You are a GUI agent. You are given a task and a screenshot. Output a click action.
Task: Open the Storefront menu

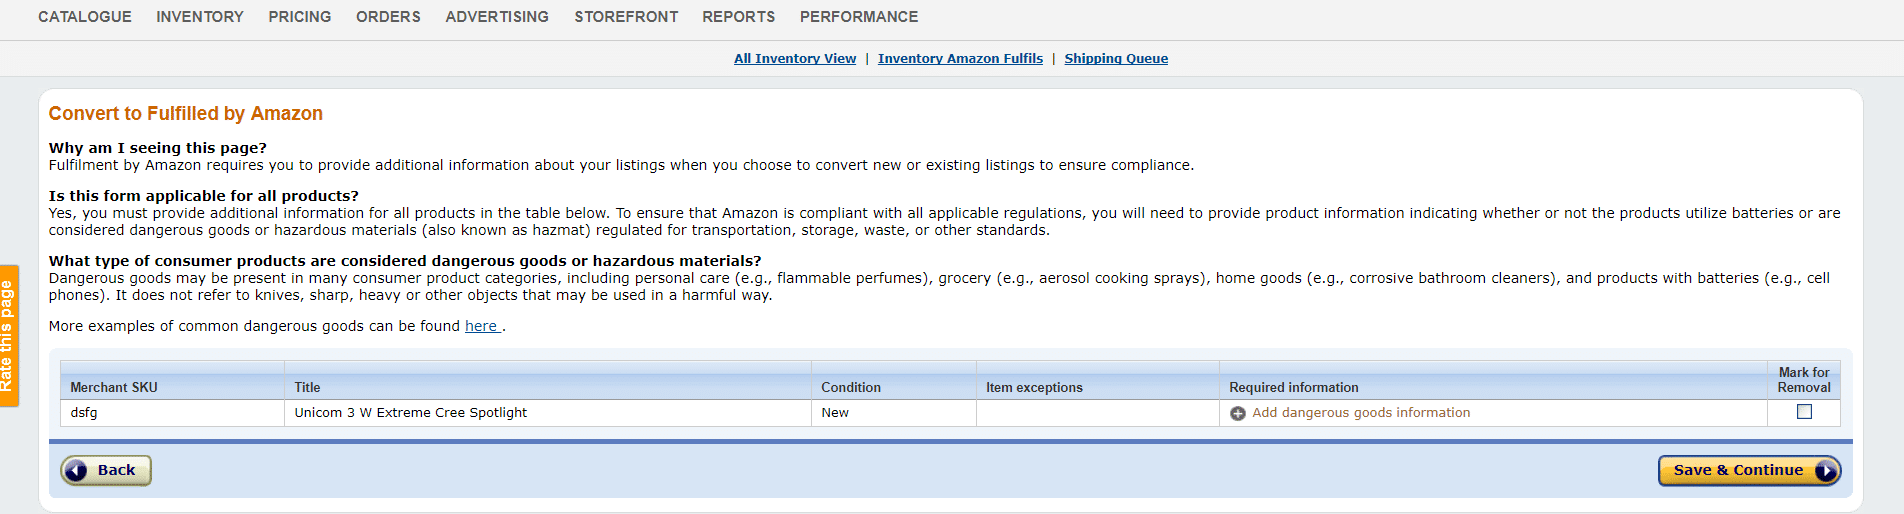626,17
